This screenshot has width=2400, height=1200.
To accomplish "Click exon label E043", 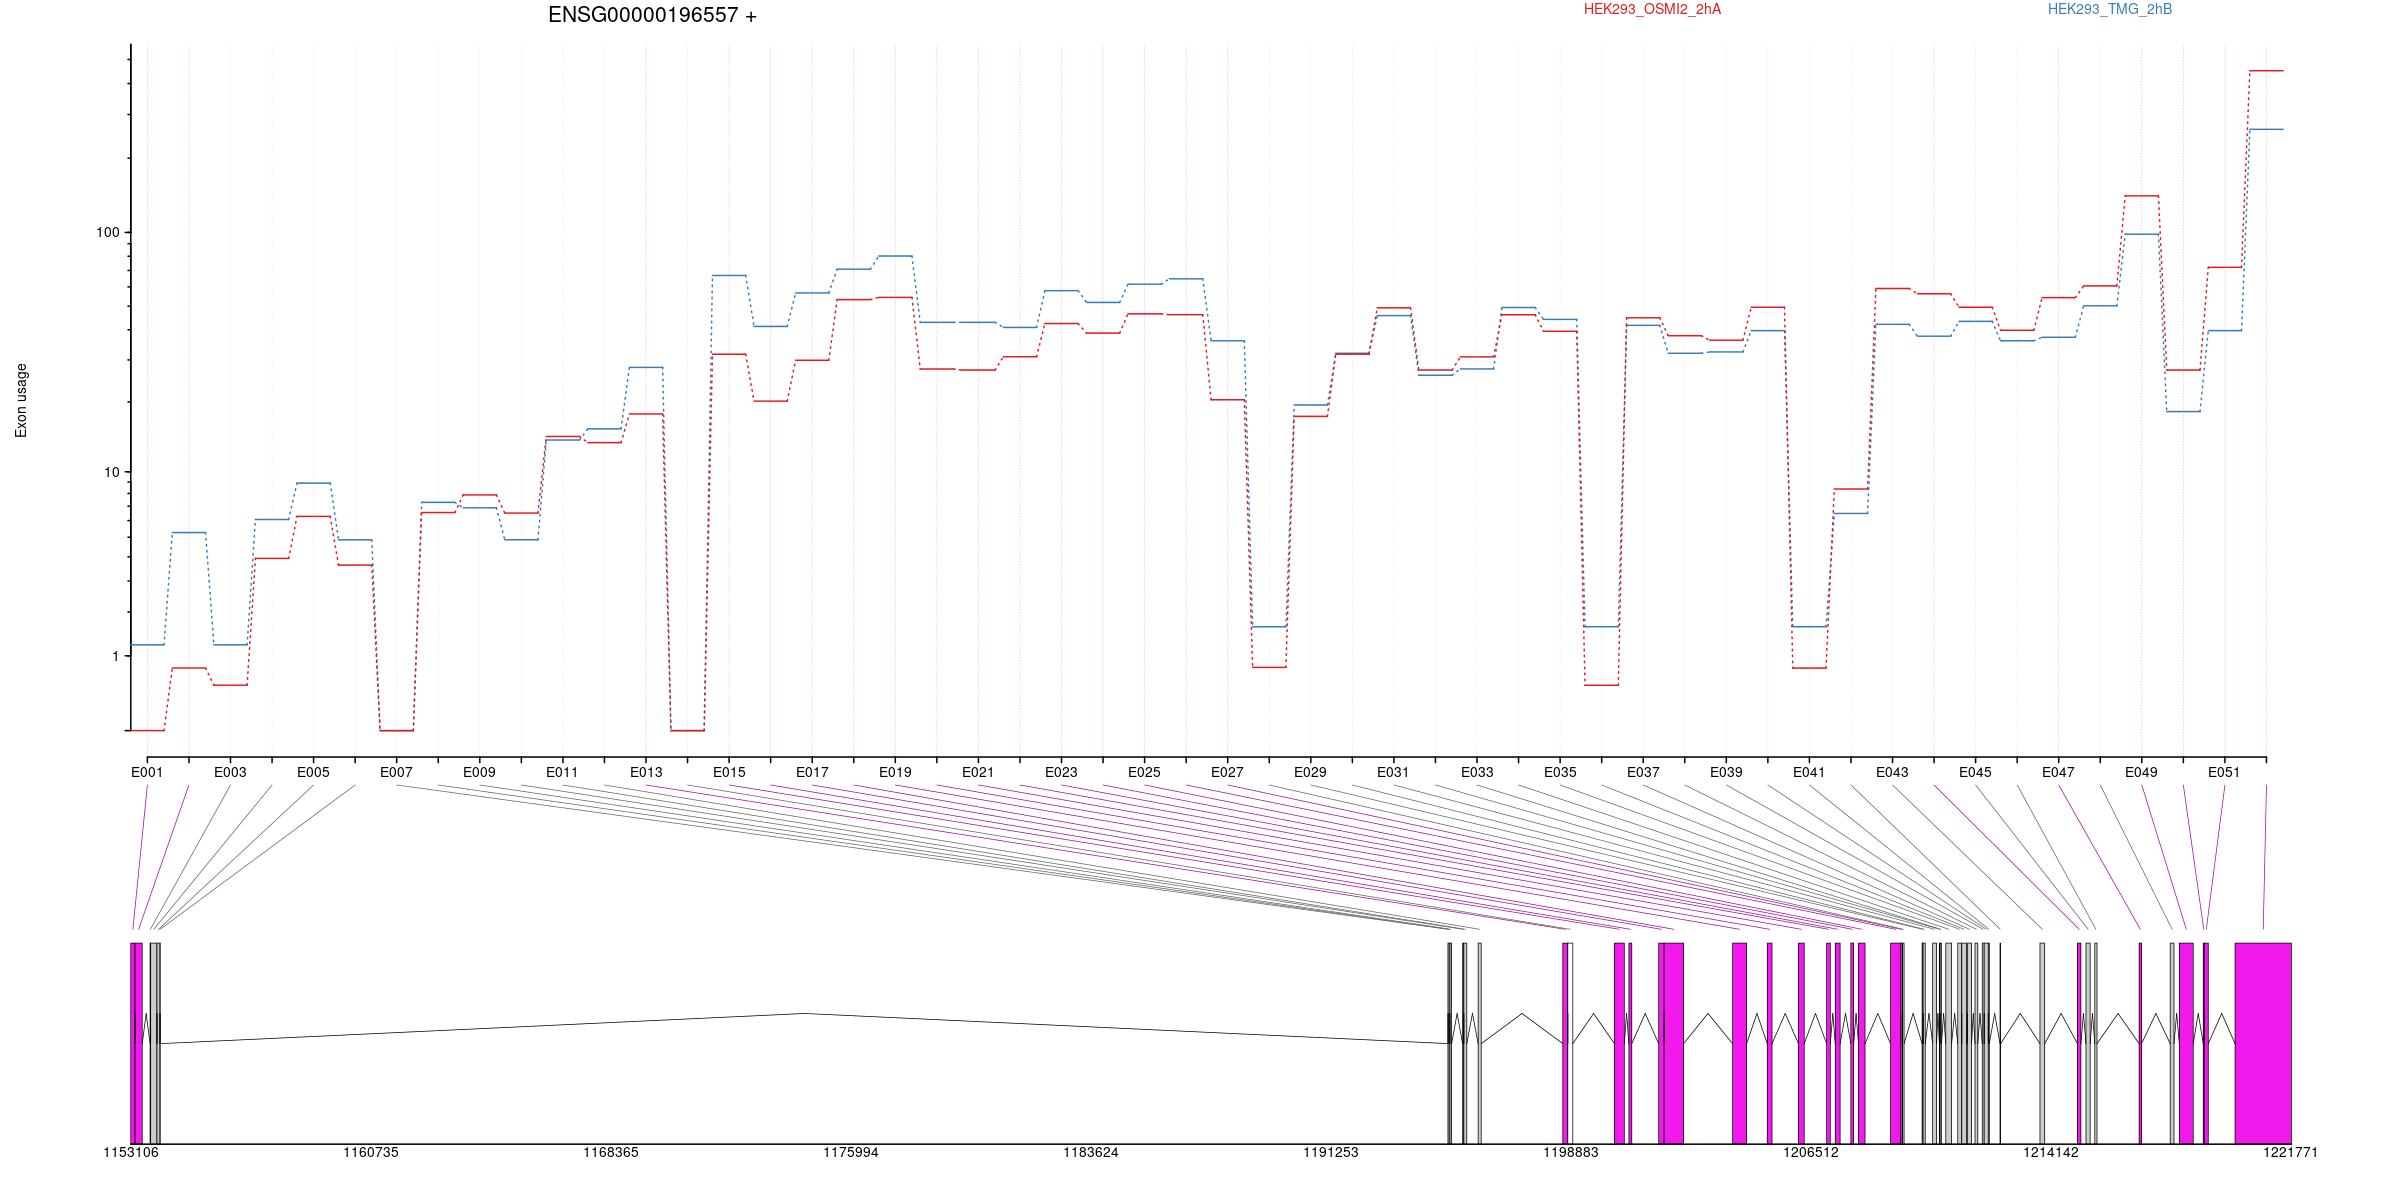I will 1892,772.
